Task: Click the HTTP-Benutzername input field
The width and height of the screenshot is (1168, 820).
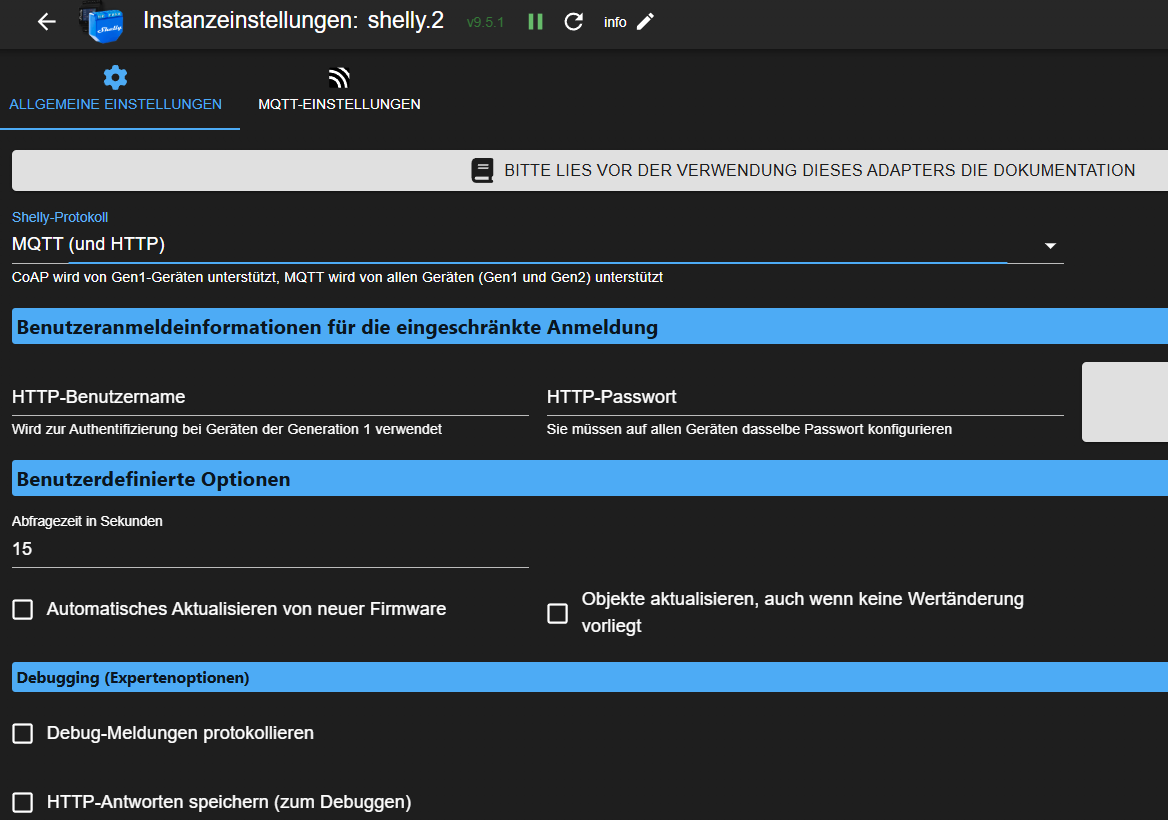Action: coord(270,397)
